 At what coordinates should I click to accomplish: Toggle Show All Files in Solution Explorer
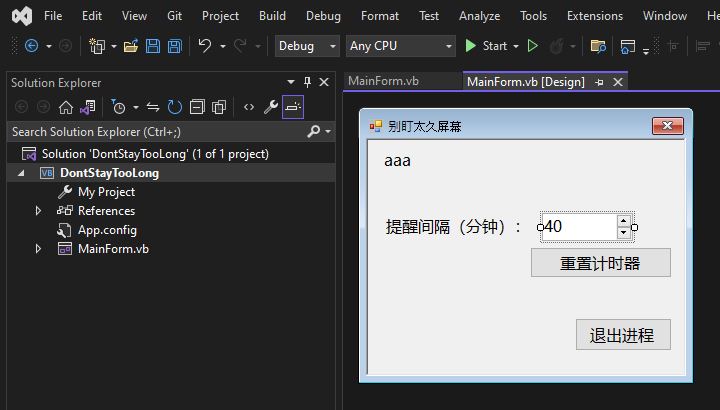[x=219, y=107]
